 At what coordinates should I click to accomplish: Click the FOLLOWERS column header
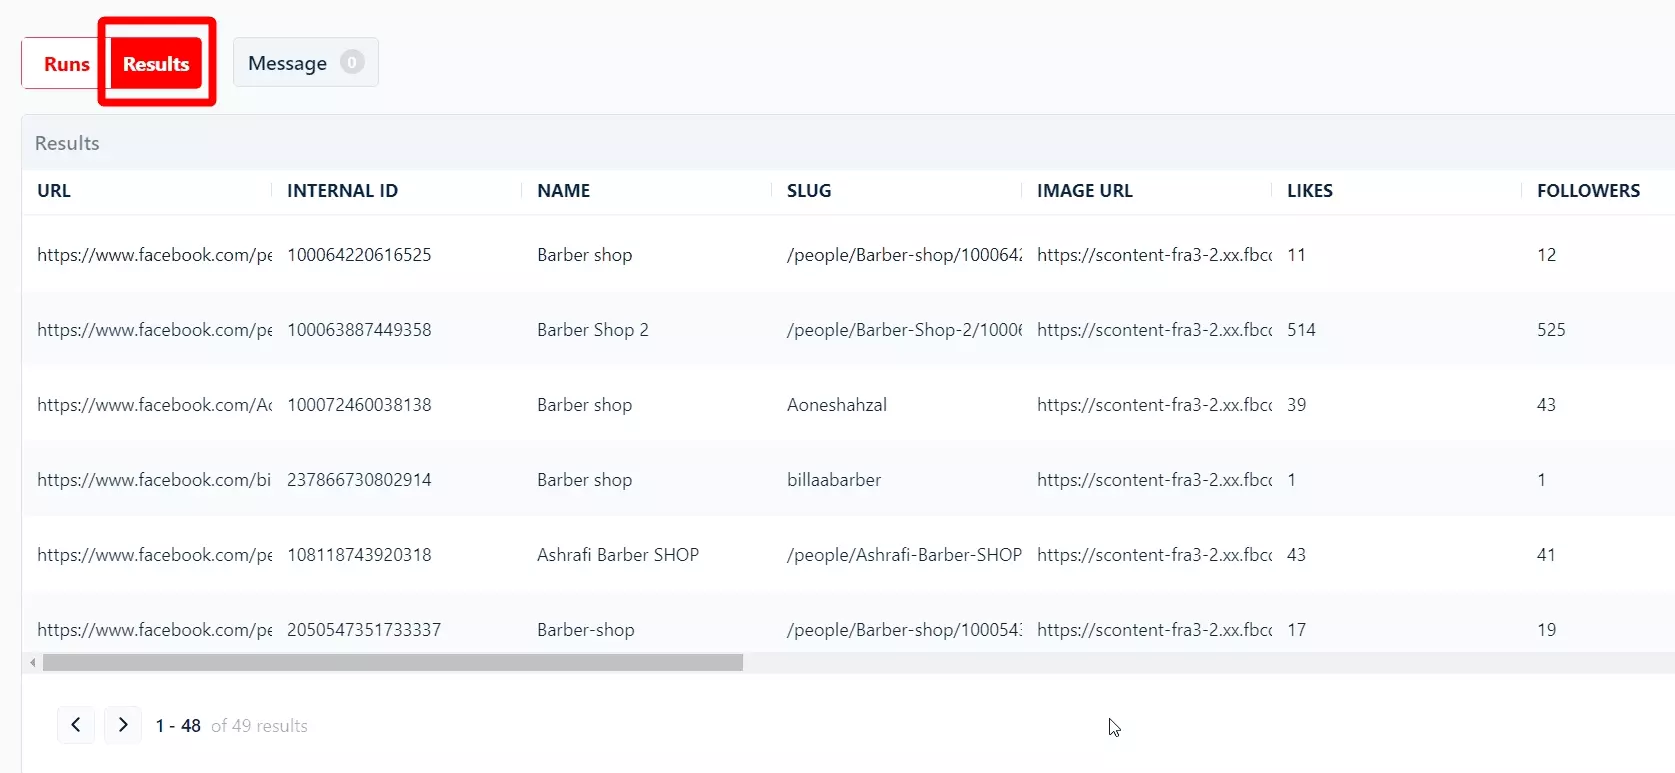[x=1588, y=191]
